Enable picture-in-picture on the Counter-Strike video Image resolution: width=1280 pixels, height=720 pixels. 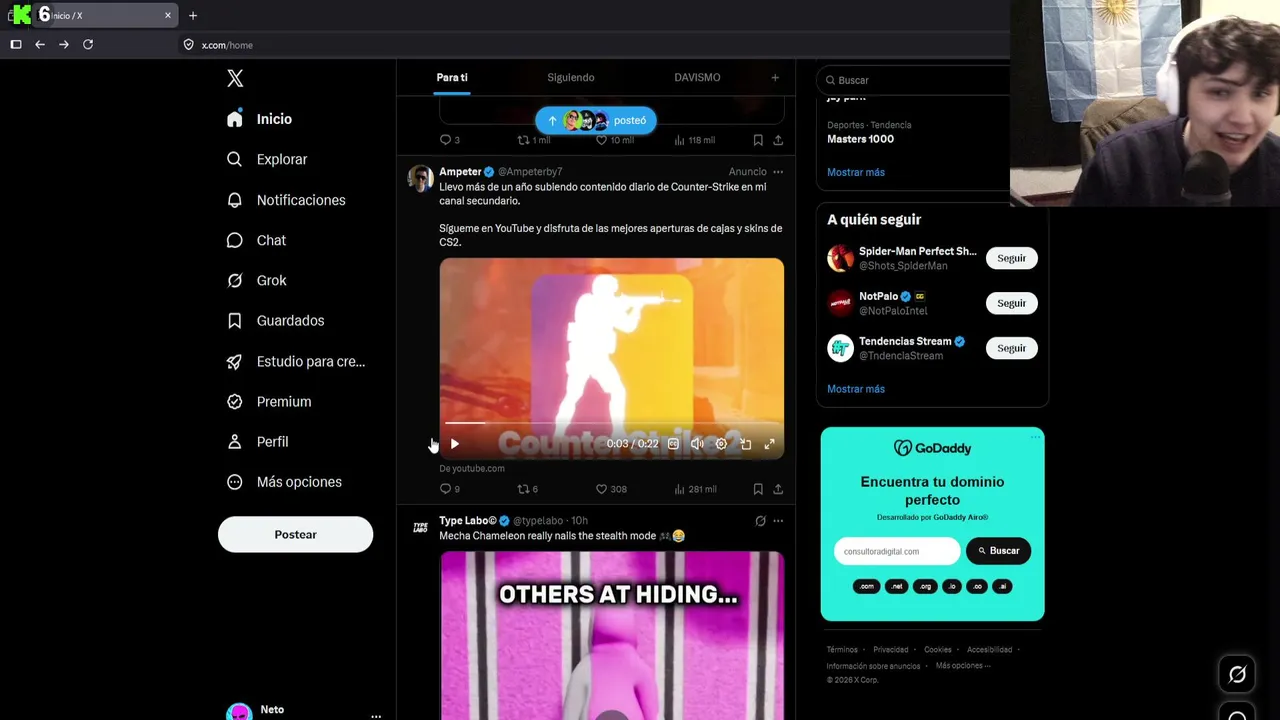745,444
